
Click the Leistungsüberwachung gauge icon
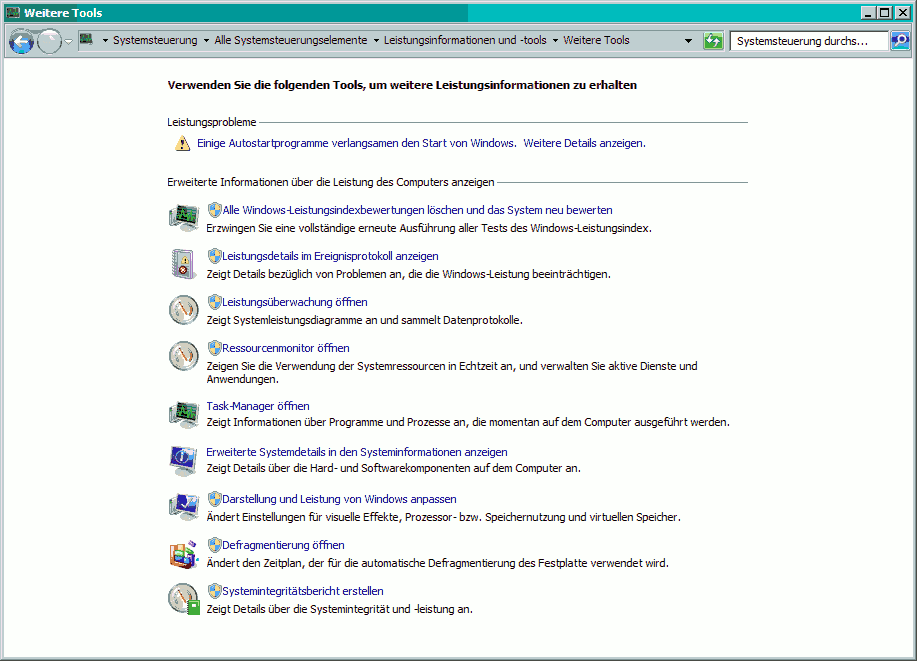click(x=184, y=309)
